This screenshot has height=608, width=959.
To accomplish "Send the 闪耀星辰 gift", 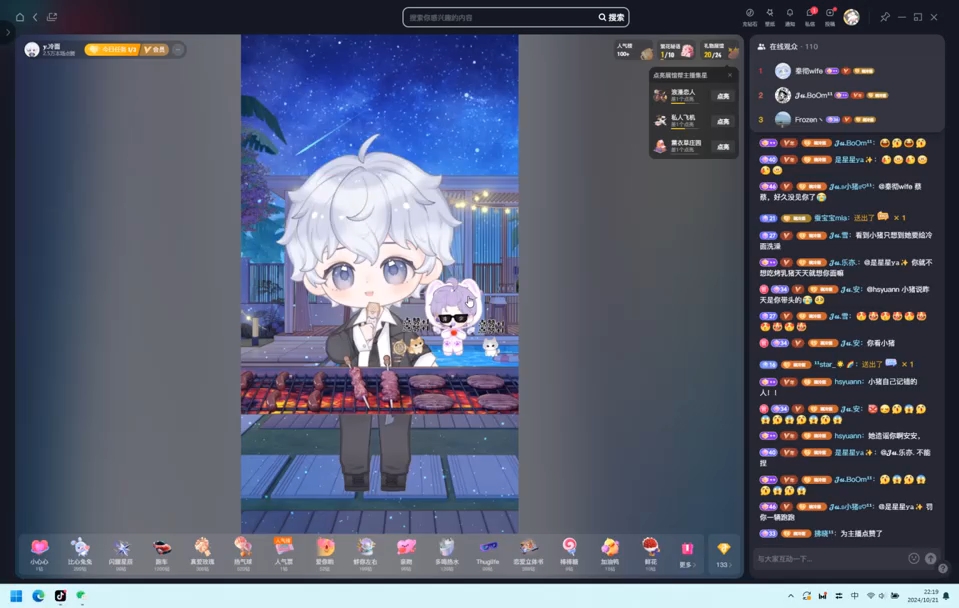I will point(120,554).
